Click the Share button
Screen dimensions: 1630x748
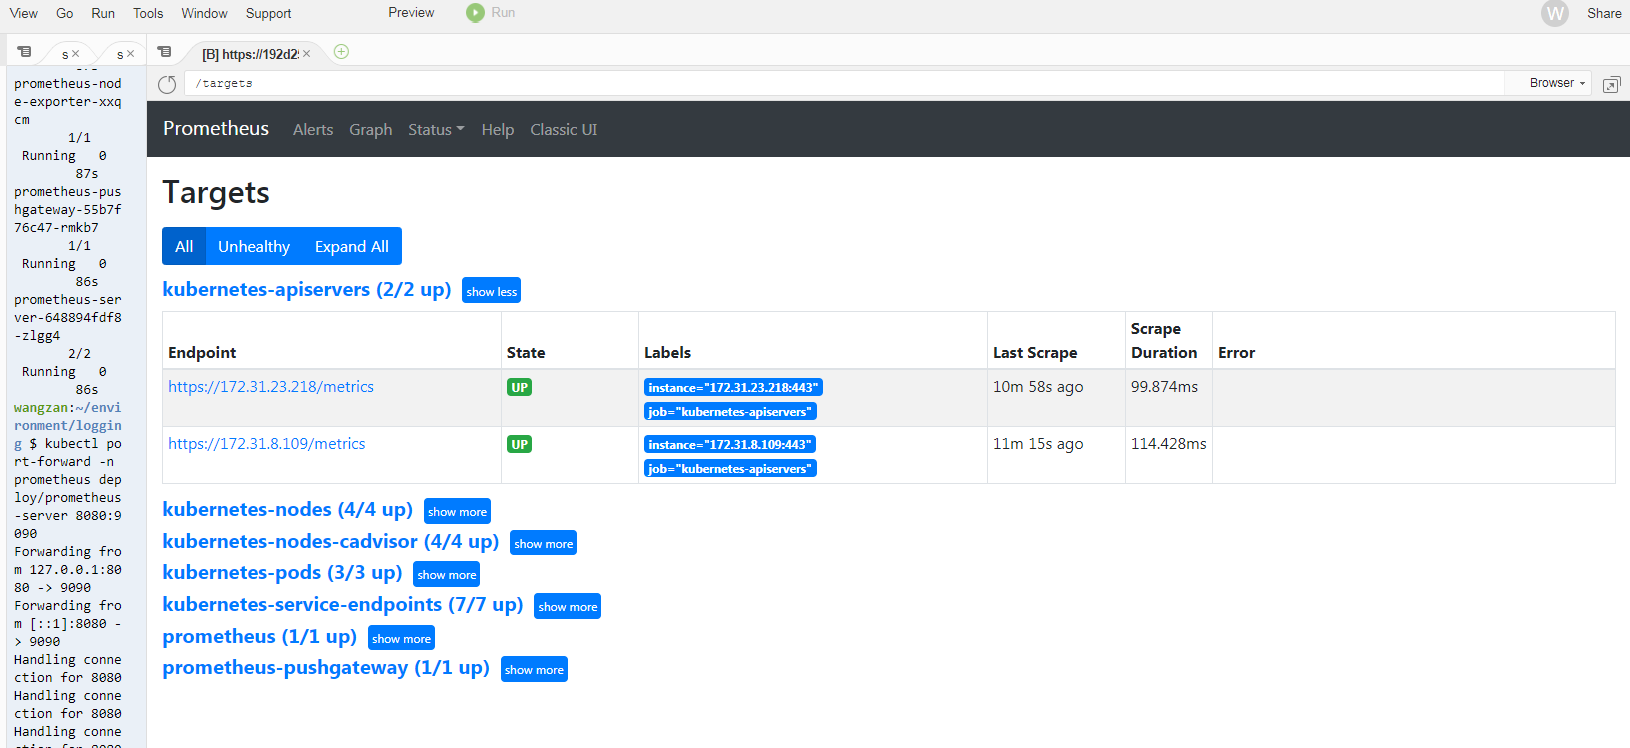point(1604,13)
